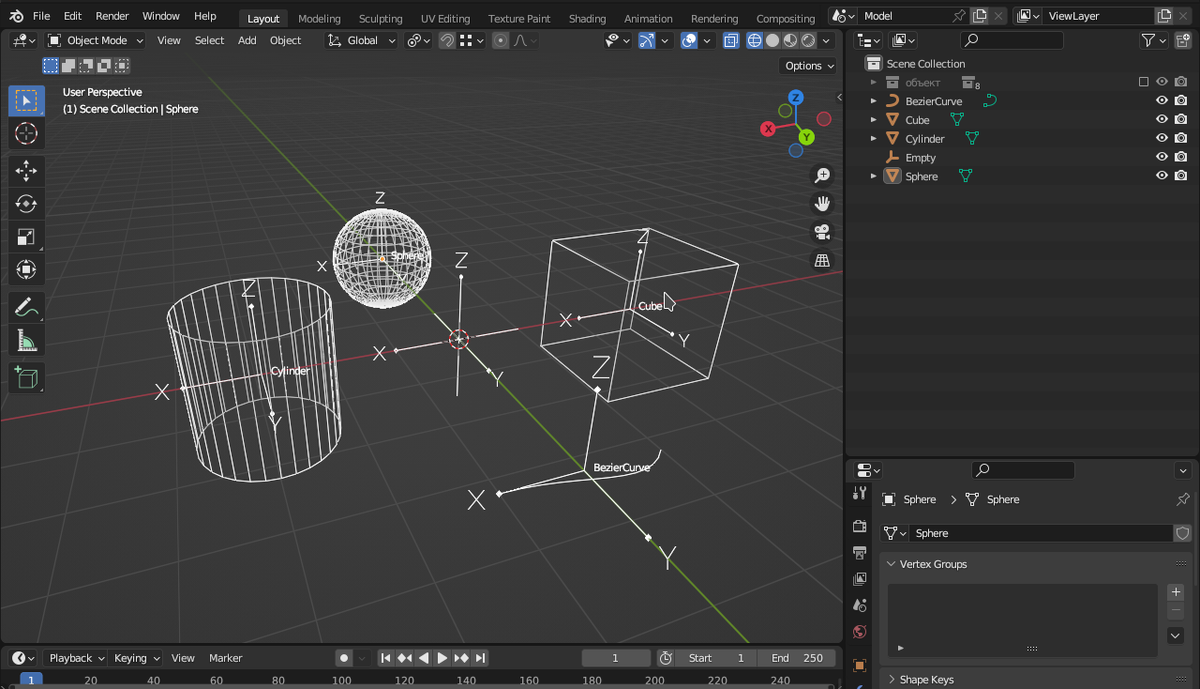Click the Pan hand viewport icon
Screen dimensions: 1200x689
(x=822, y=203)
